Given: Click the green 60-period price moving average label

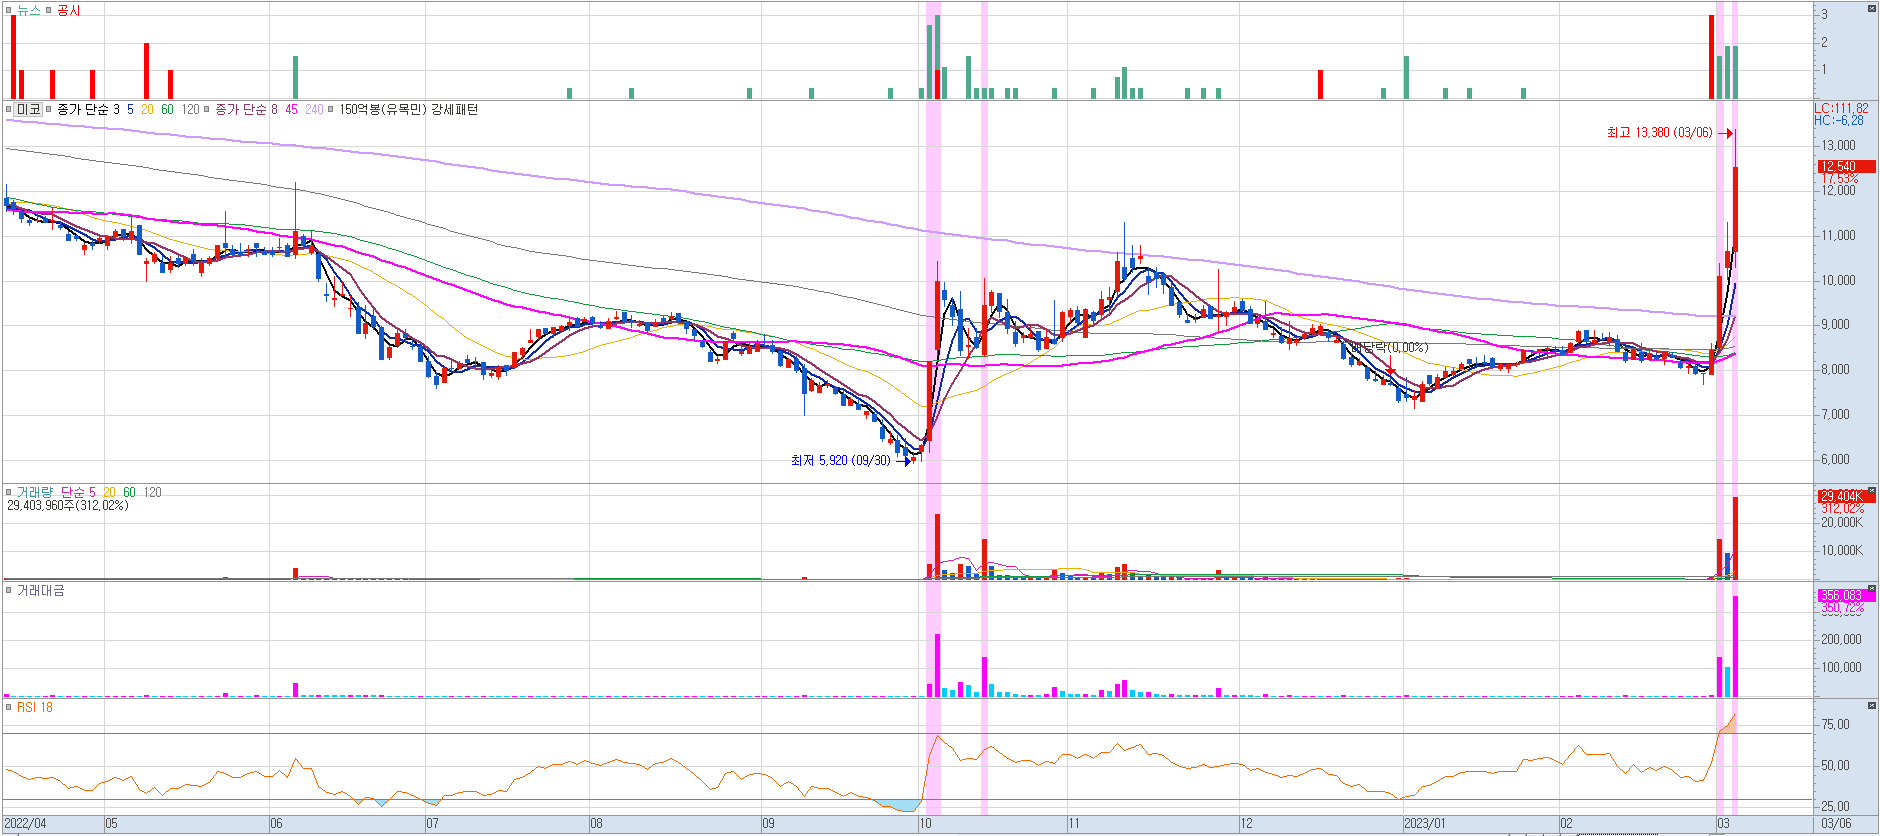Looking at the screenshot, I should coord(167,109).
